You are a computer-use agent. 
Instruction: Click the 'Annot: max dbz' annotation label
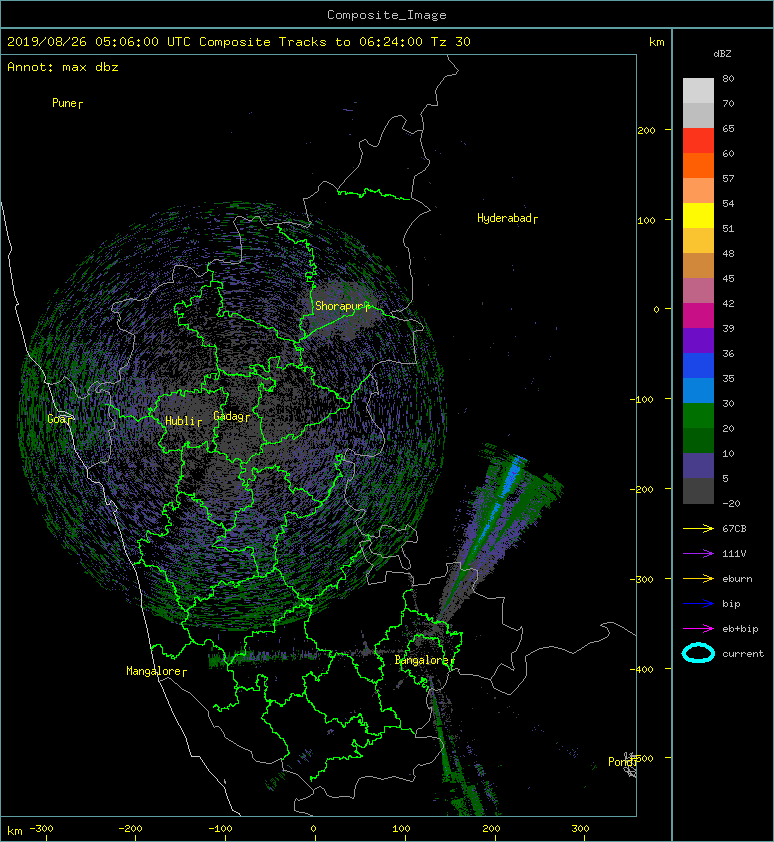63,67
